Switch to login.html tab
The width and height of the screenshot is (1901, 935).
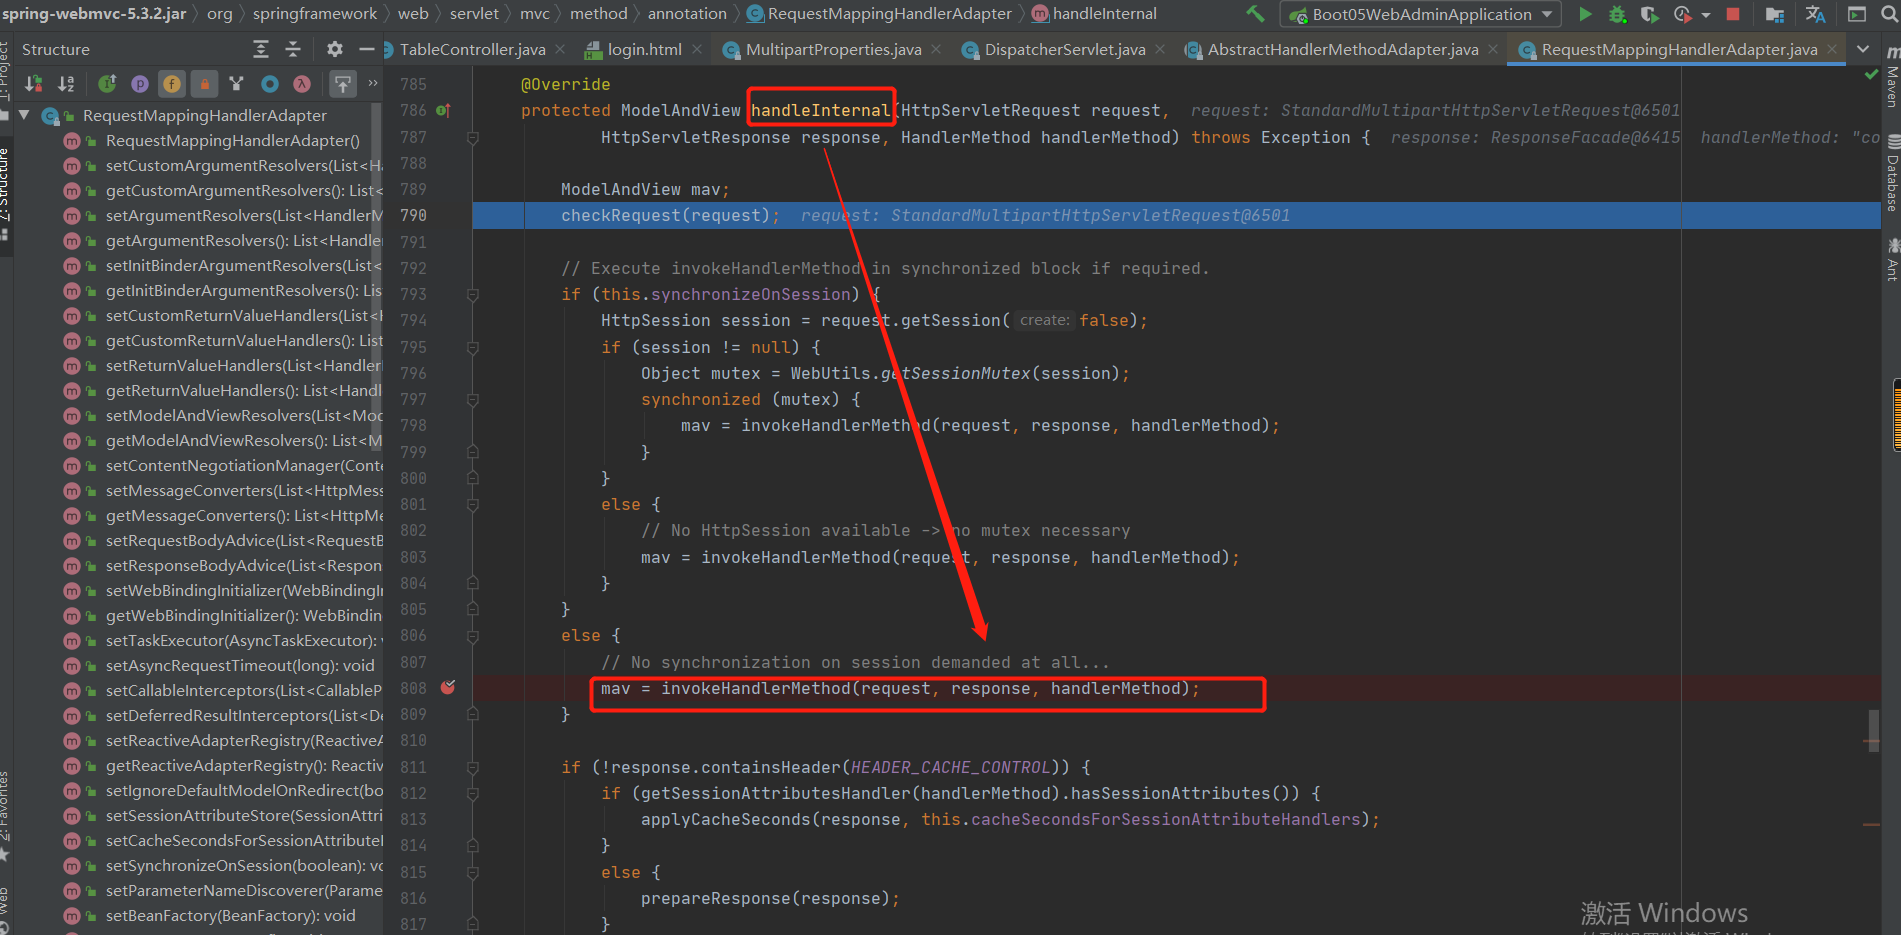pyautogui.click(x=644, y=49)
